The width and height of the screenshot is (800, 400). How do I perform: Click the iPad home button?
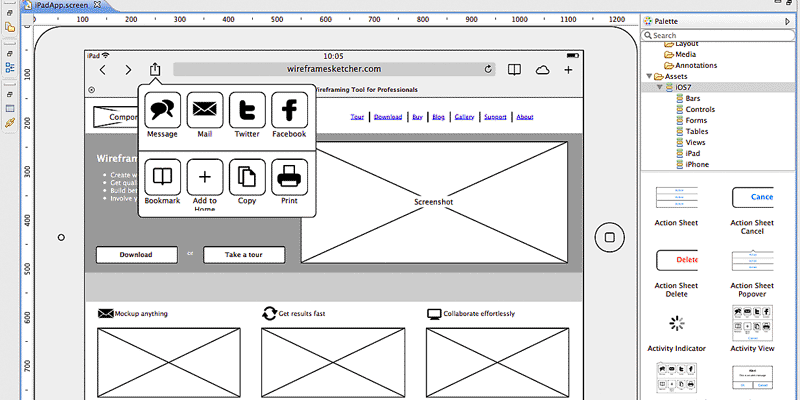[x=609, y=237]
